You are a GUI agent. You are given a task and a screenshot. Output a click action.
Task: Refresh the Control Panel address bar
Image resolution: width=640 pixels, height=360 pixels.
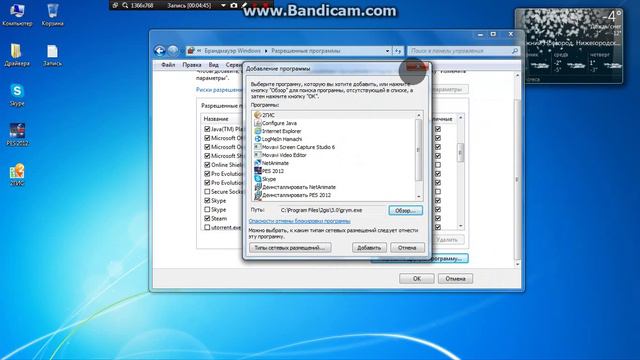coord(398,51)
